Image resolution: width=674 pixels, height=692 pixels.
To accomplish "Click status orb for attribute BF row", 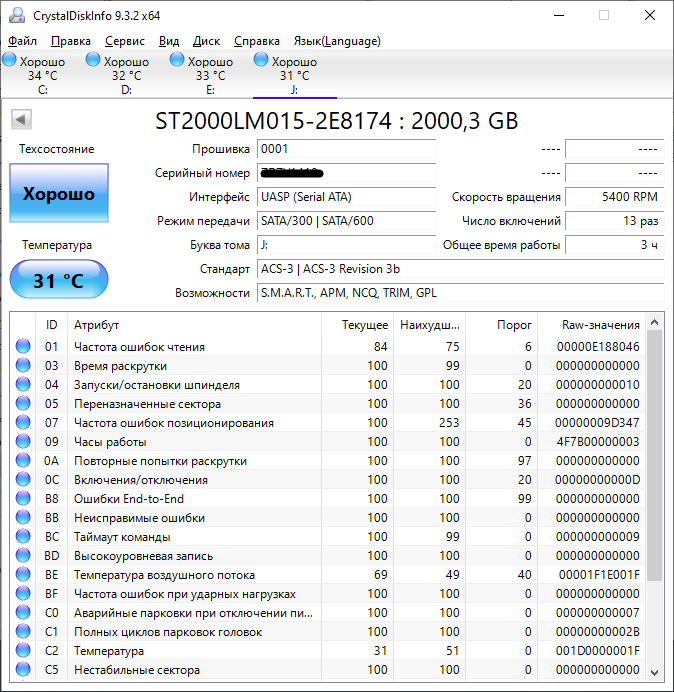I will (x=23, y=593).
